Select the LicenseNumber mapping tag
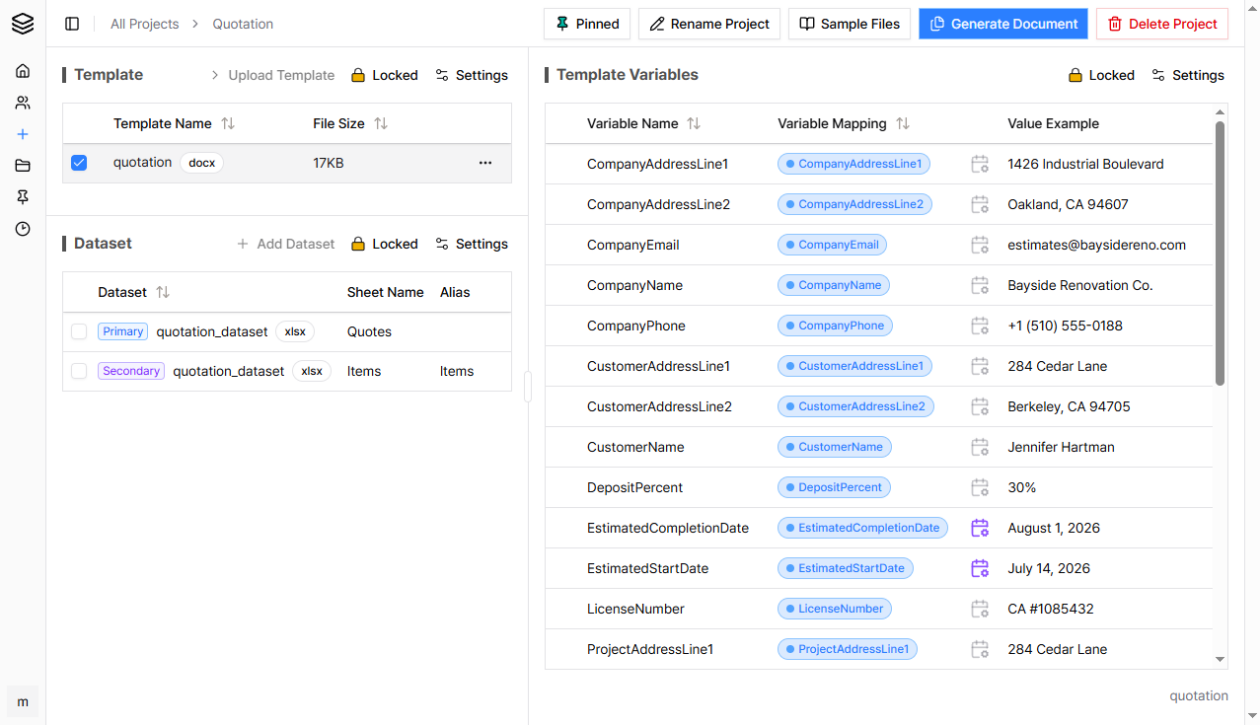Image resolution: width=1260 pixels, height=725 pixels. coord(834,609)
